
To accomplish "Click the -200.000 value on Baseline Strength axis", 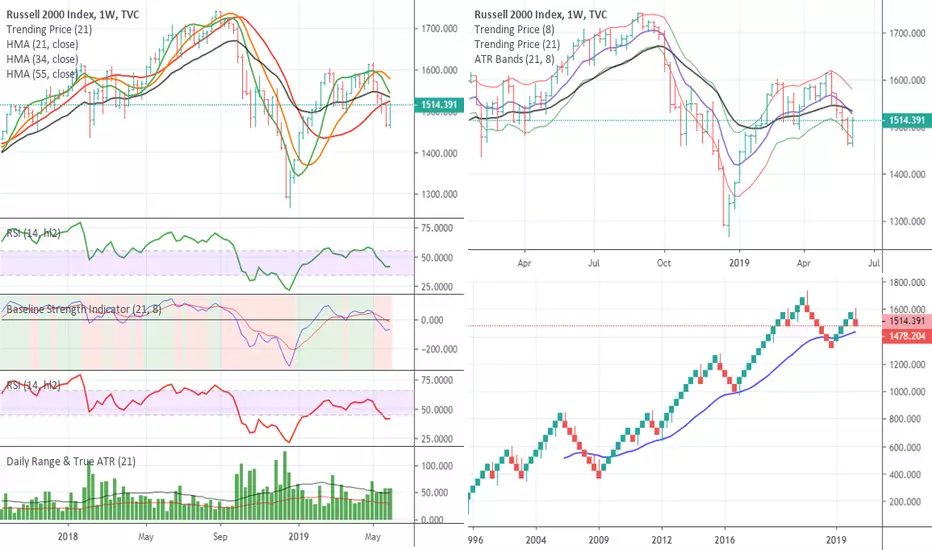I will point(440,349).
